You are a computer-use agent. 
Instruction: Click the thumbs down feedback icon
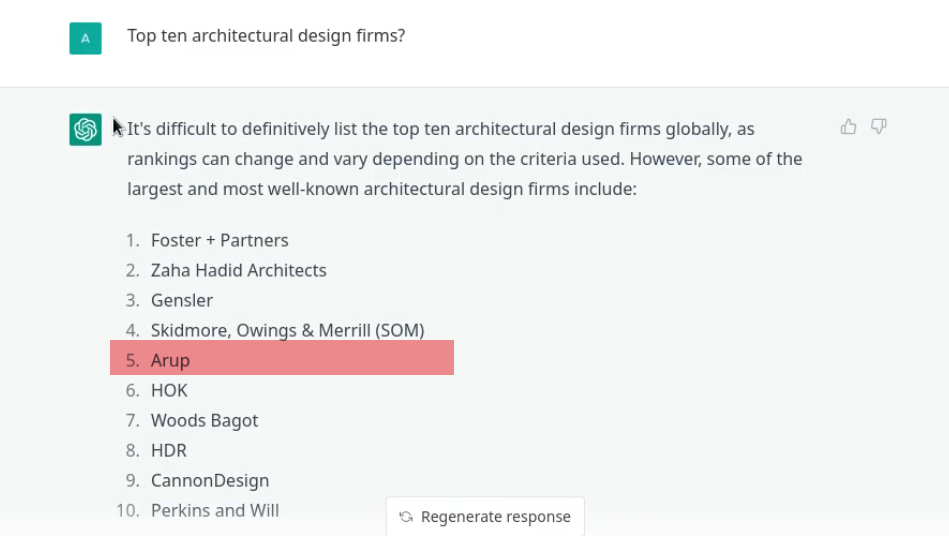tap(879, 126)
